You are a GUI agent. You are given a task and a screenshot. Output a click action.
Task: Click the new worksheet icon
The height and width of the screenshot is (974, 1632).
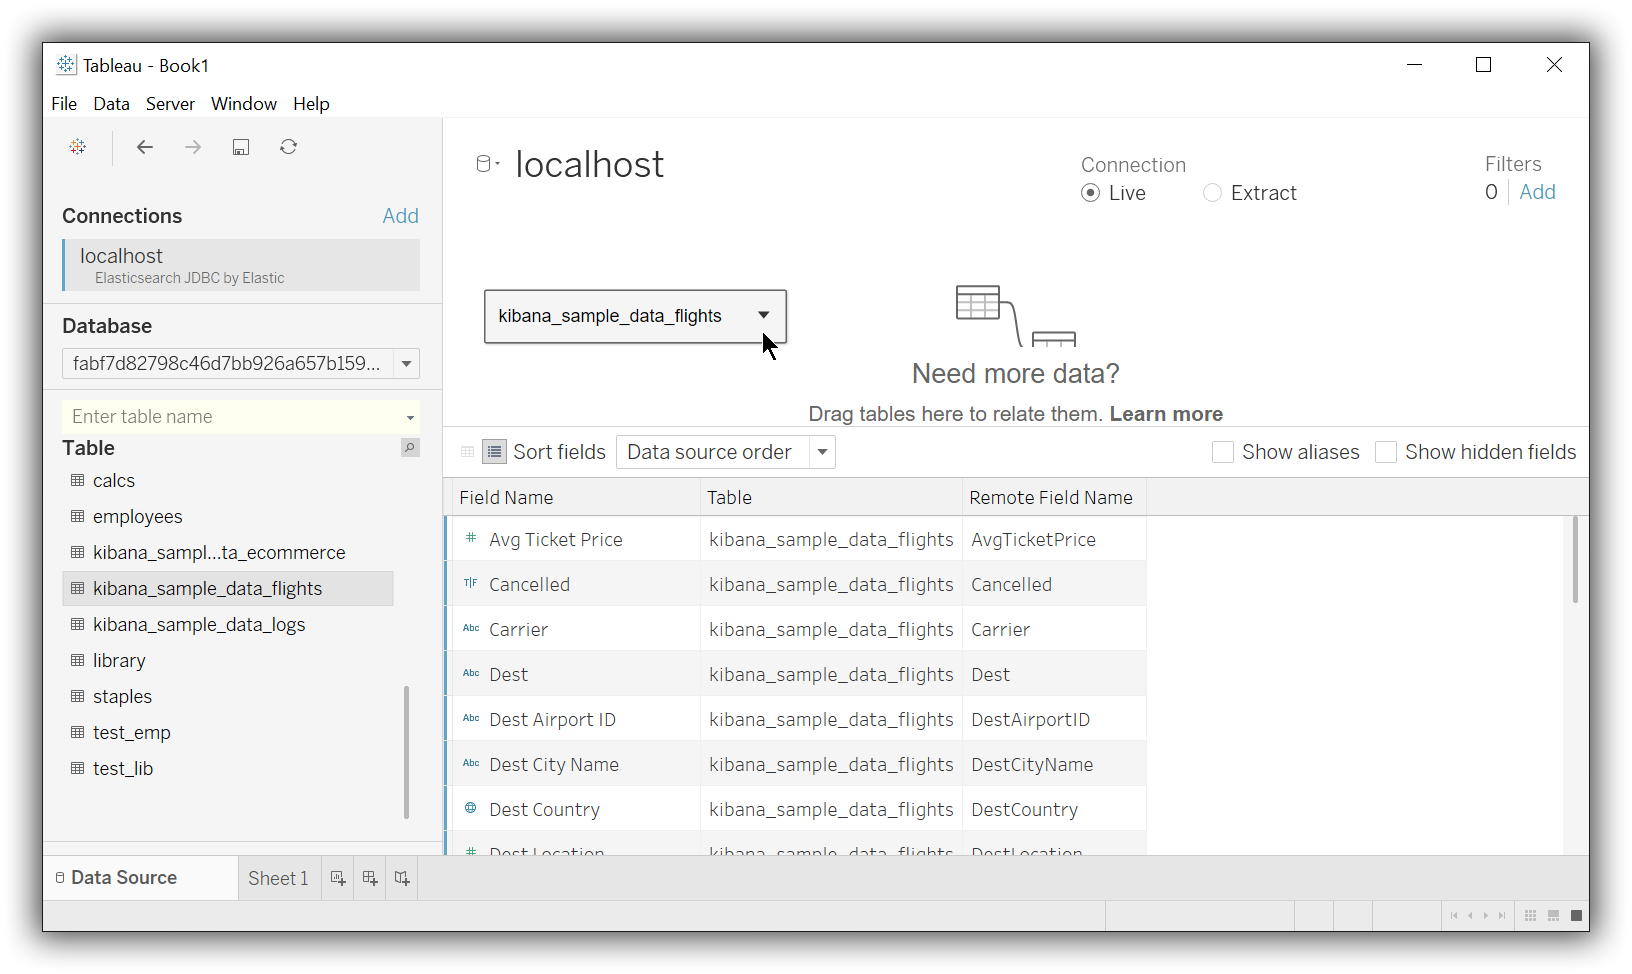(338, 878)
